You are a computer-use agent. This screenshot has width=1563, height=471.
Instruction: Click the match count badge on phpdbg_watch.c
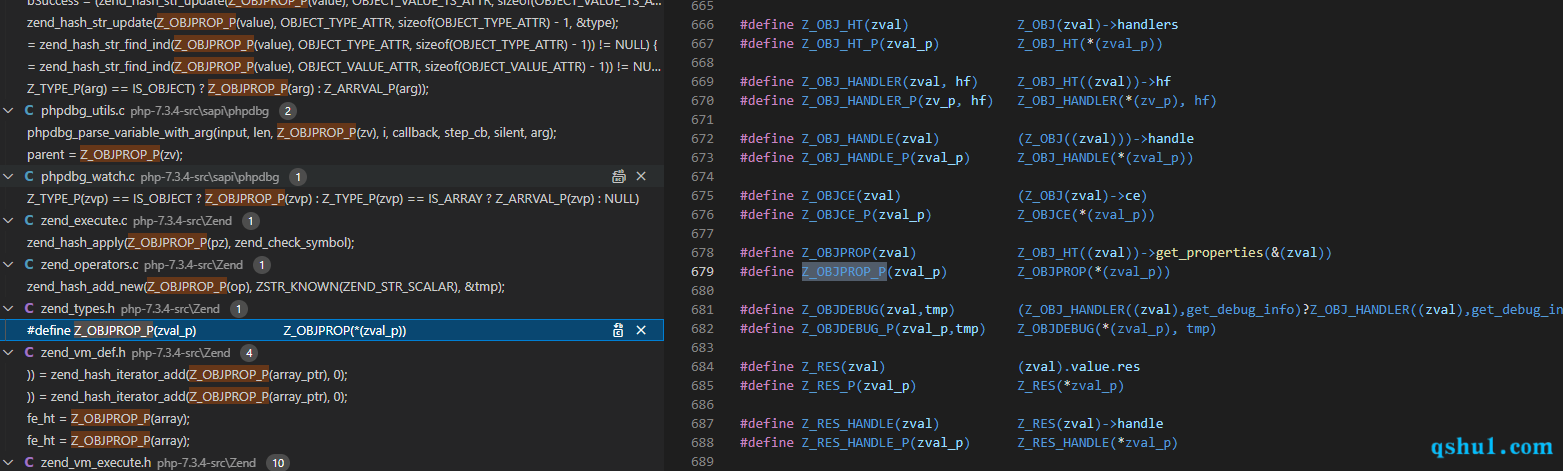pyautogui.click(x=298, y=176)
